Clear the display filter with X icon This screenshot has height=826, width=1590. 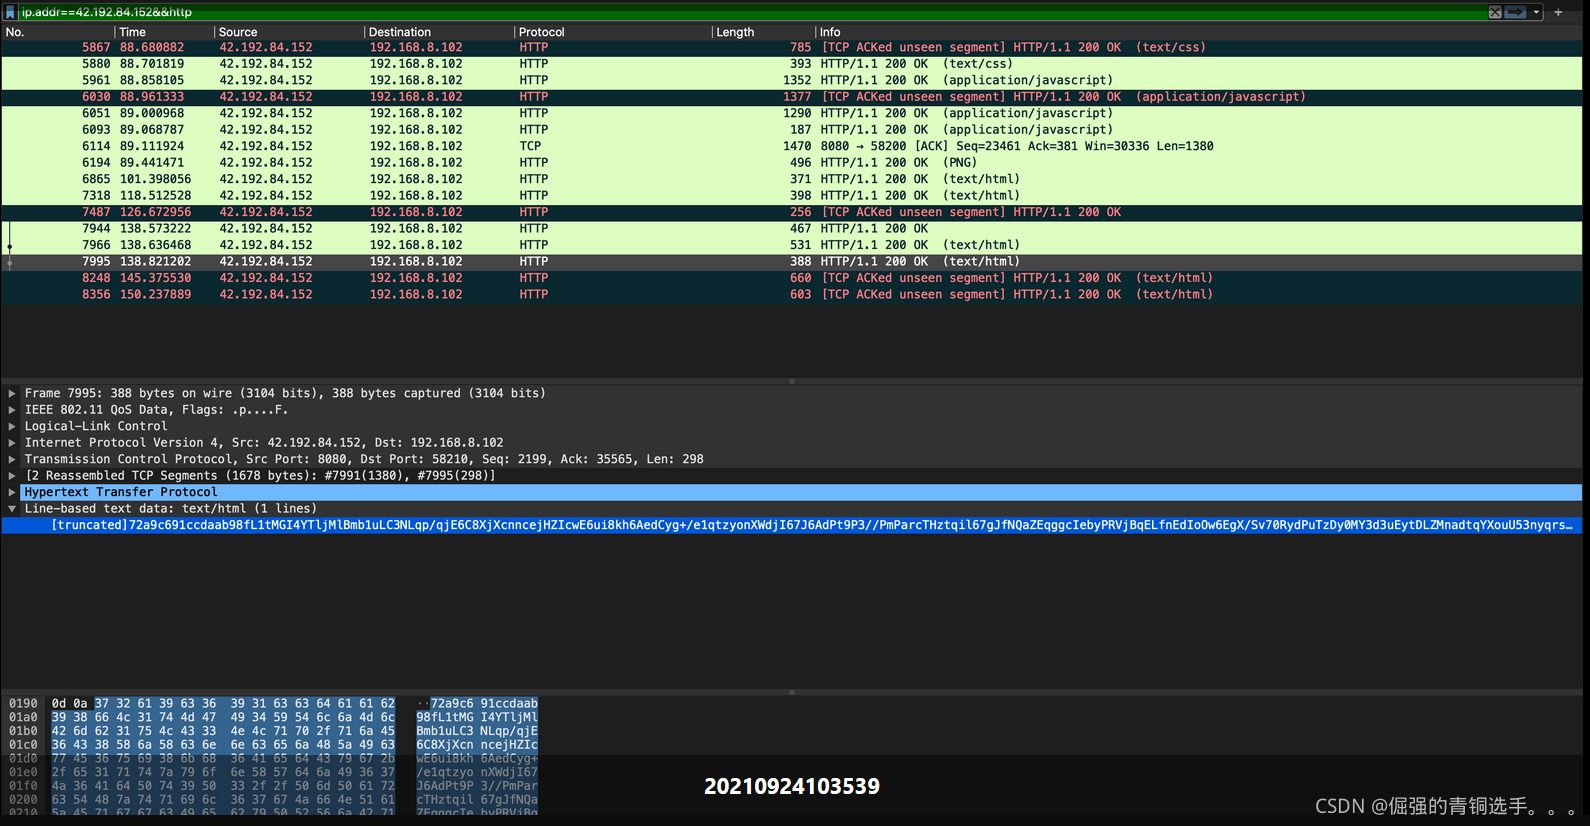click(1495, 12)
